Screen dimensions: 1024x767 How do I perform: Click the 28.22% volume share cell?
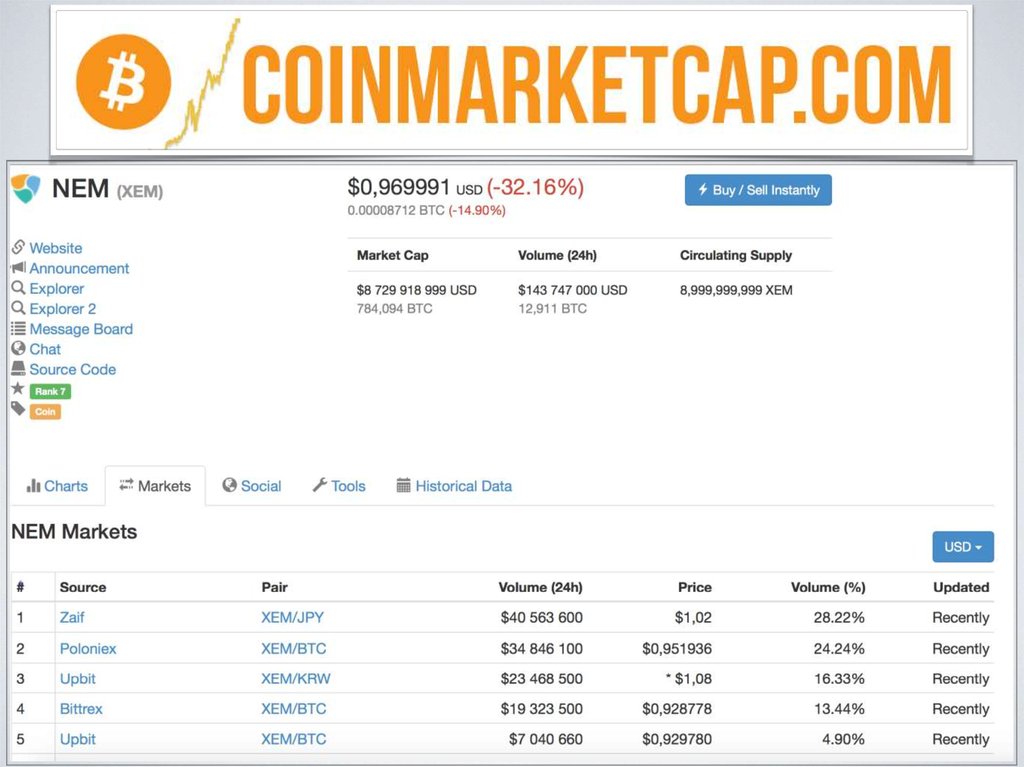(839, 617)
